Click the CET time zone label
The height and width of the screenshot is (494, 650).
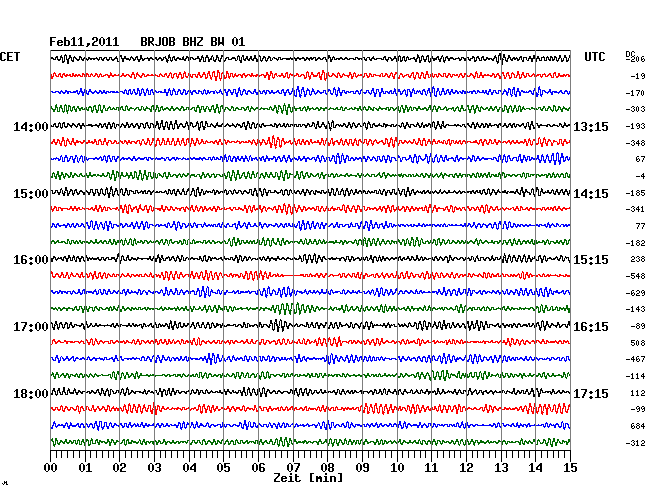pos(10,57)
